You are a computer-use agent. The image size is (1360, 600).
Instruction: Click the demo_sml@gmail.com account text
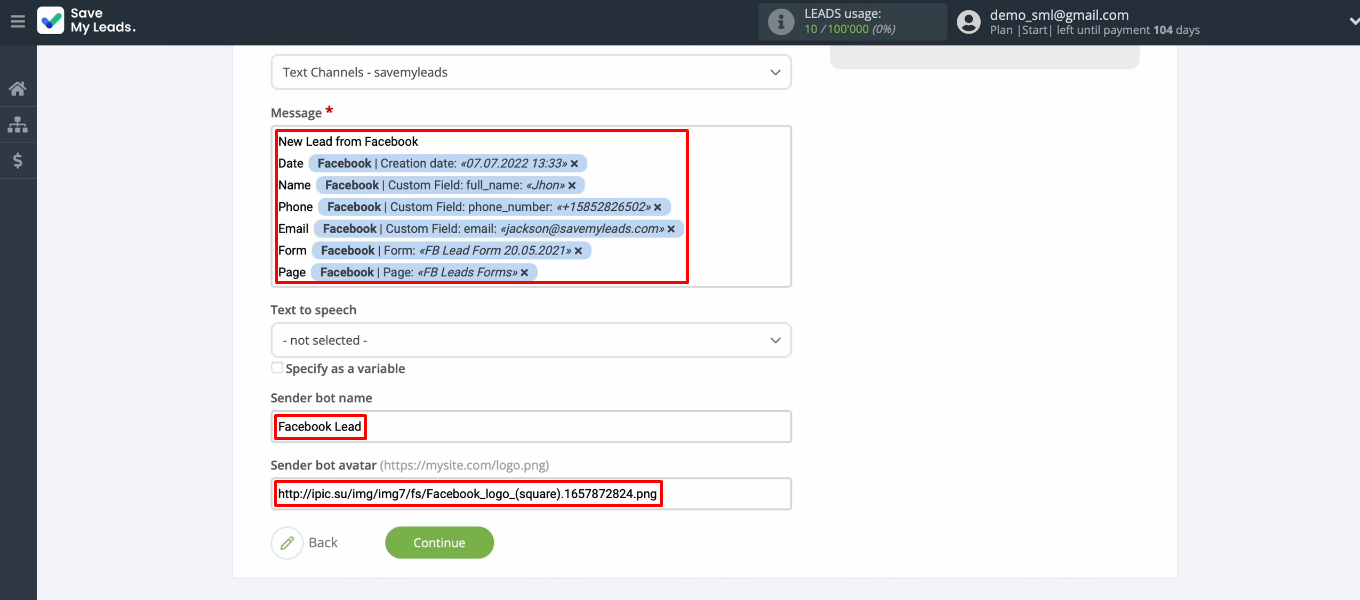(1059, 15)
